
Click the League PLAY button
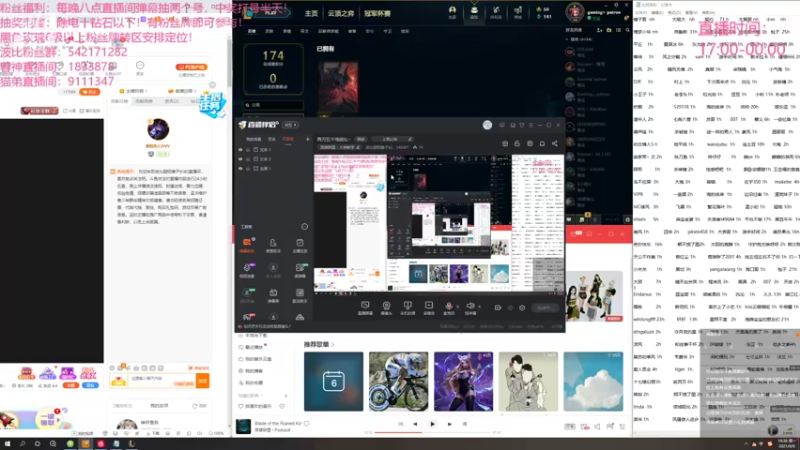tap(270, 13)
